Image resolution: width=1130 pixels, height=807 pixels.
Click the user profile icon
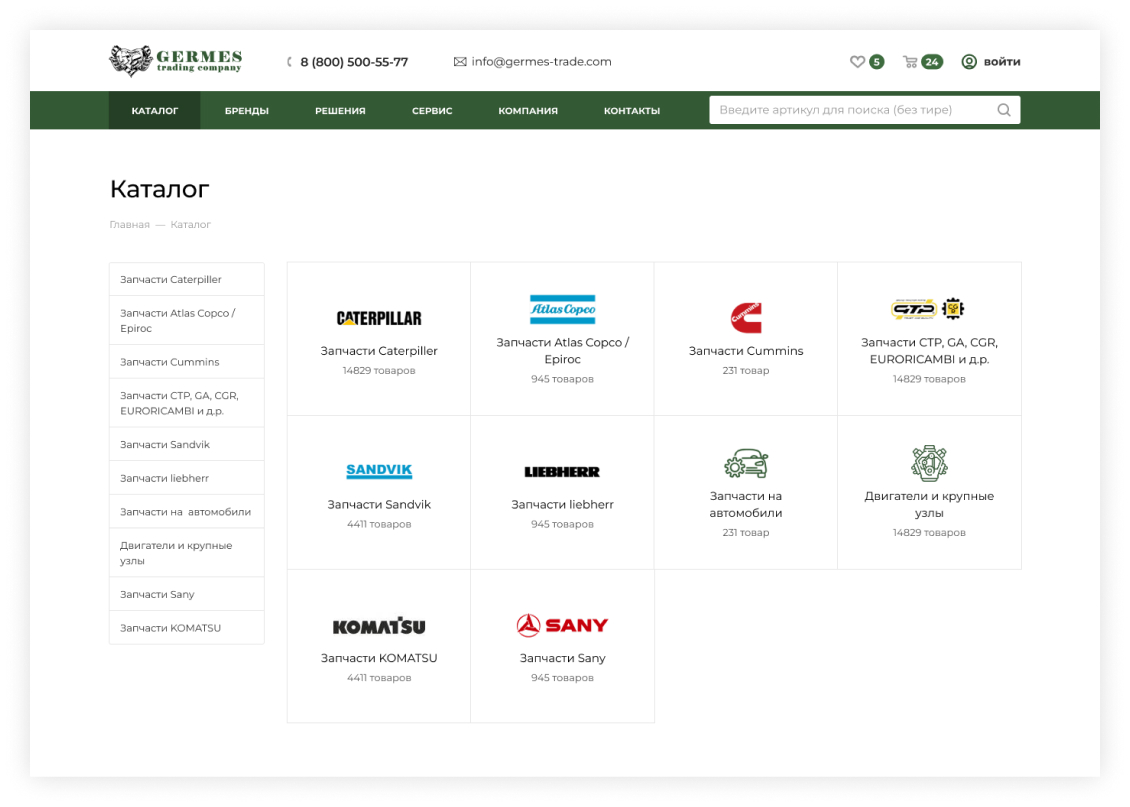pyautogui.click(x=969, y=62)
